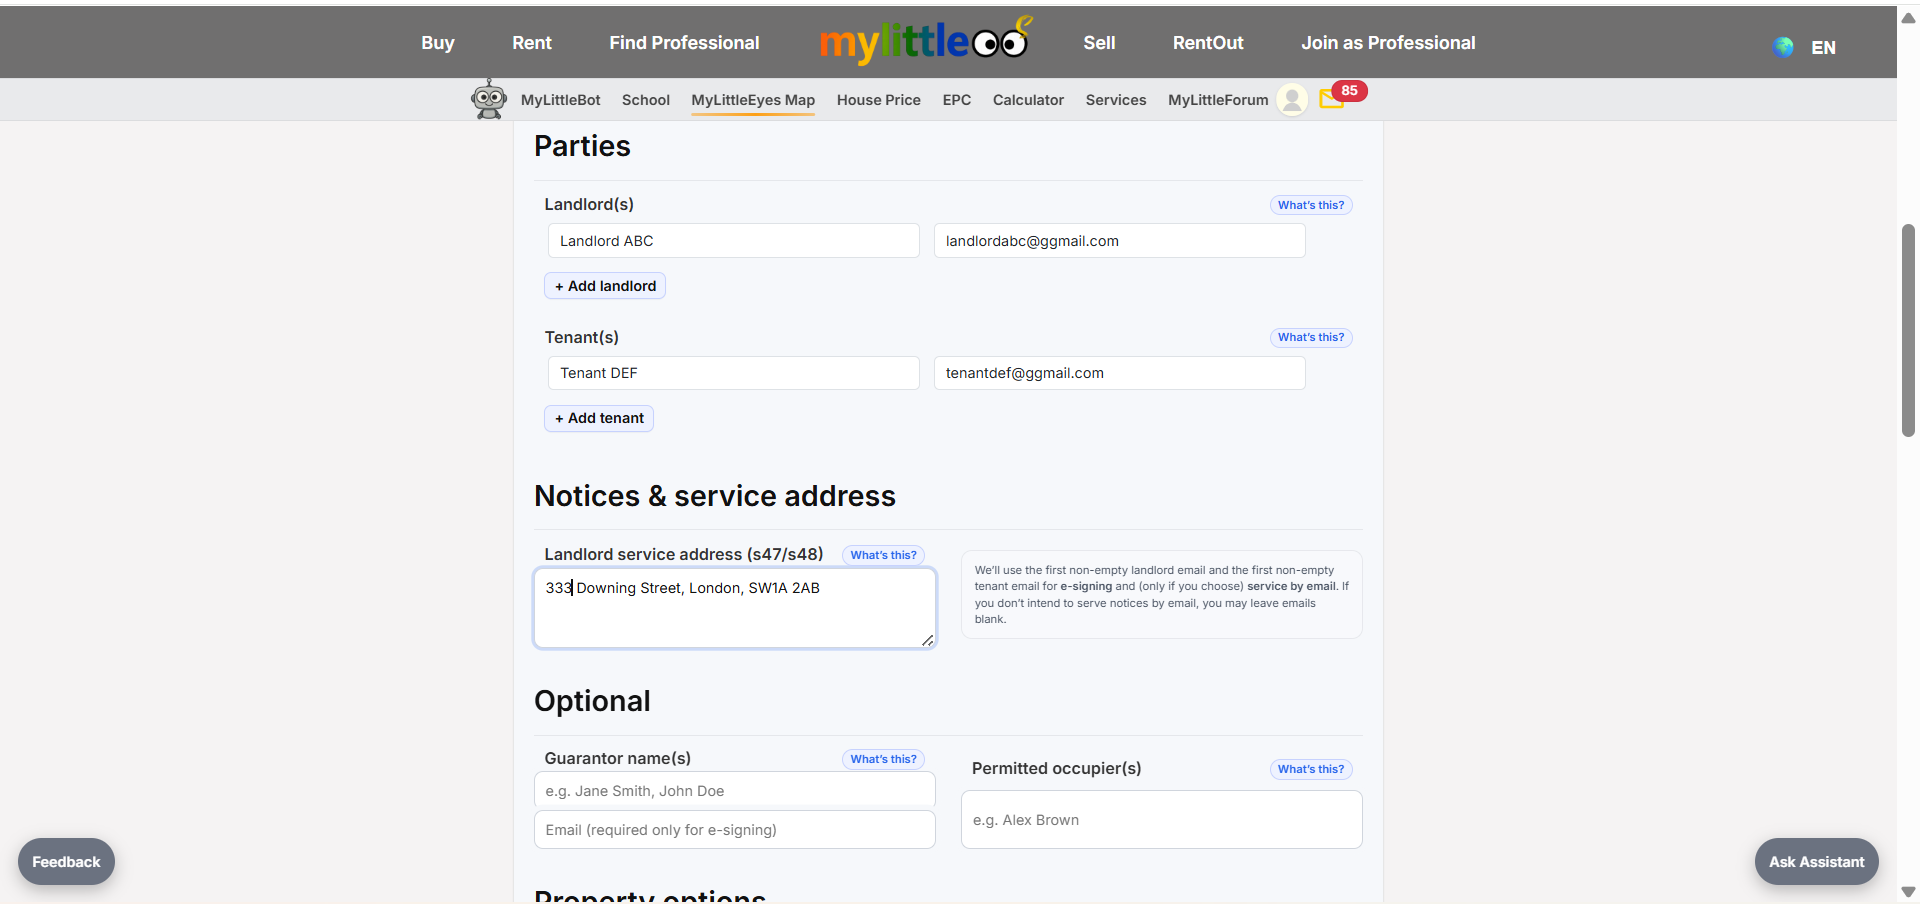Click the globe language icon
Screen dimensions: 1920x904
[1783, 47]
